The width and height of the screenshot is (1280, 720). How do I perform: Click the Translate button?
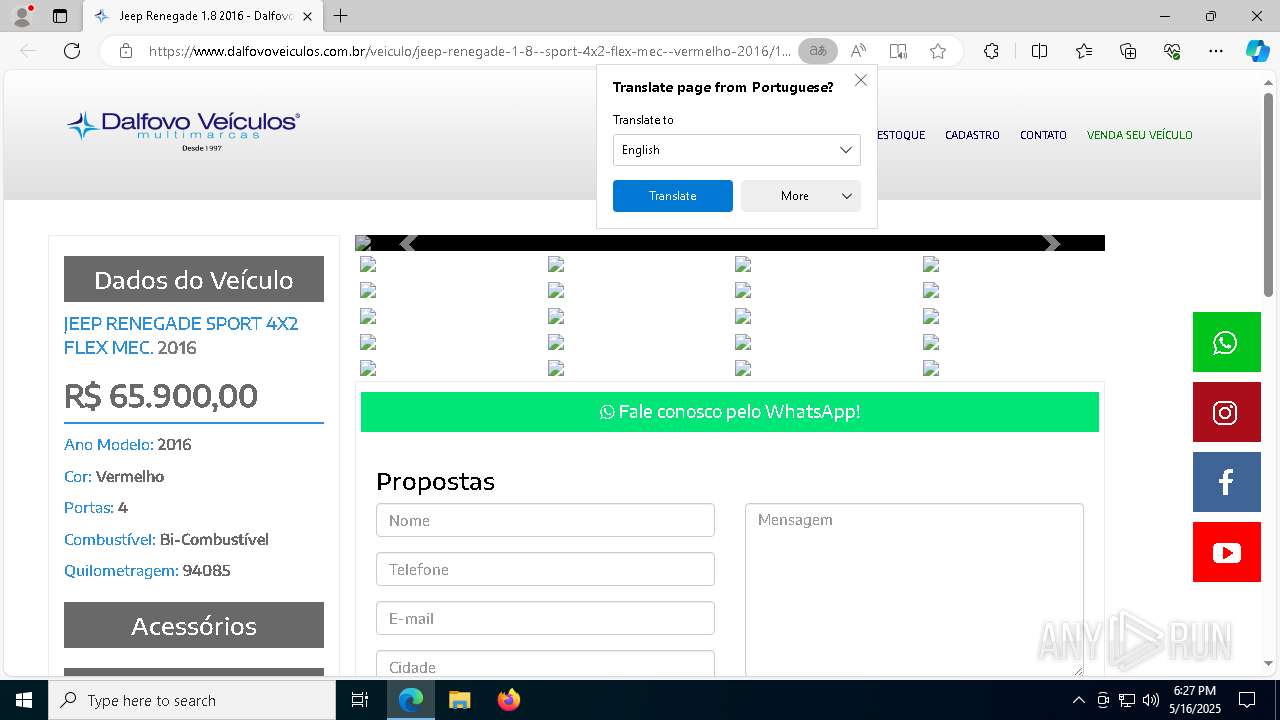(672, 196)
